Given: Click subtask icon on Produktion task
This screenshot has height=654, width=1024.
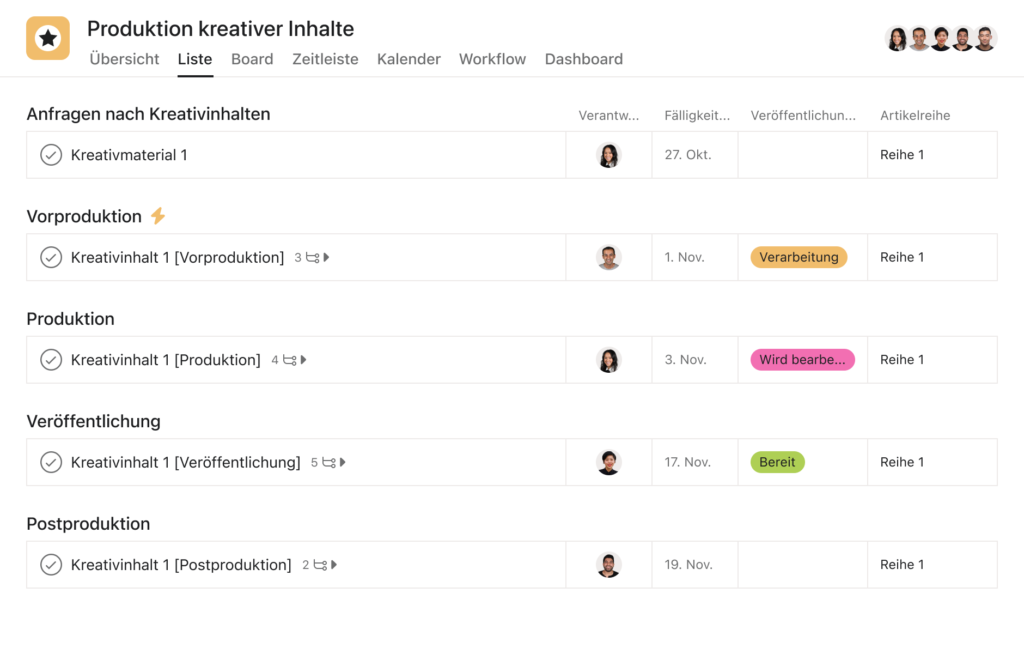Looking at the screenshot, I should (290, 360).
